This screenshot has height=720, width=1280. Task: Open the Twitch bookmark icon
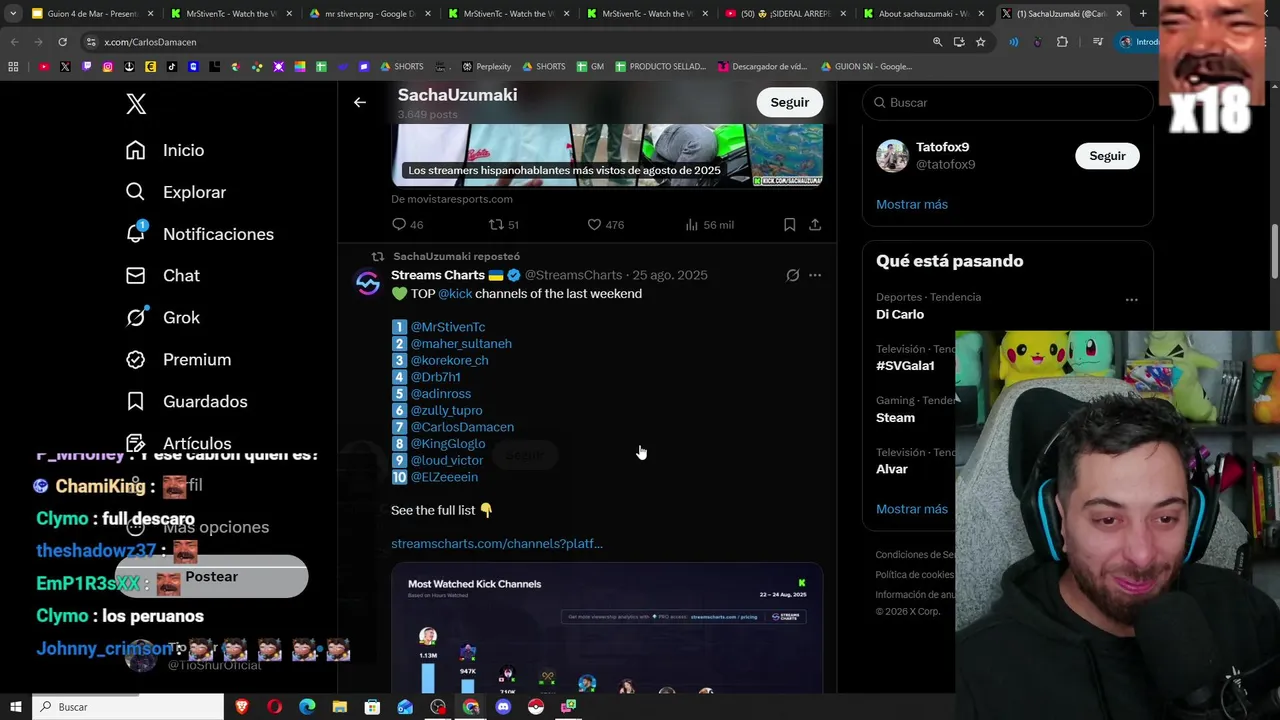pyautogui.click(x=87, y=67)
